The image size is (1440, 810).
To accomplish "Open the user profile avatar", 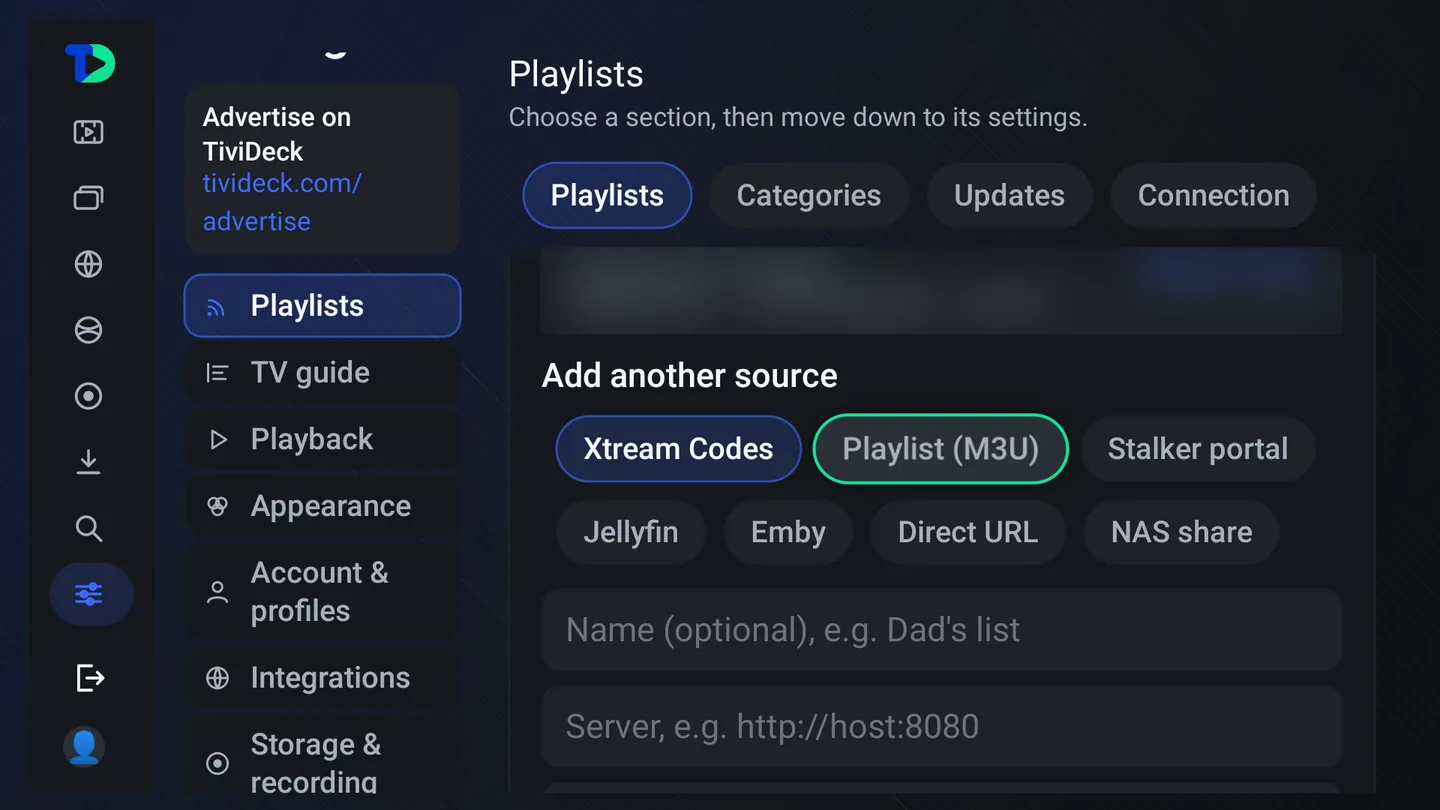I will 84,747.
